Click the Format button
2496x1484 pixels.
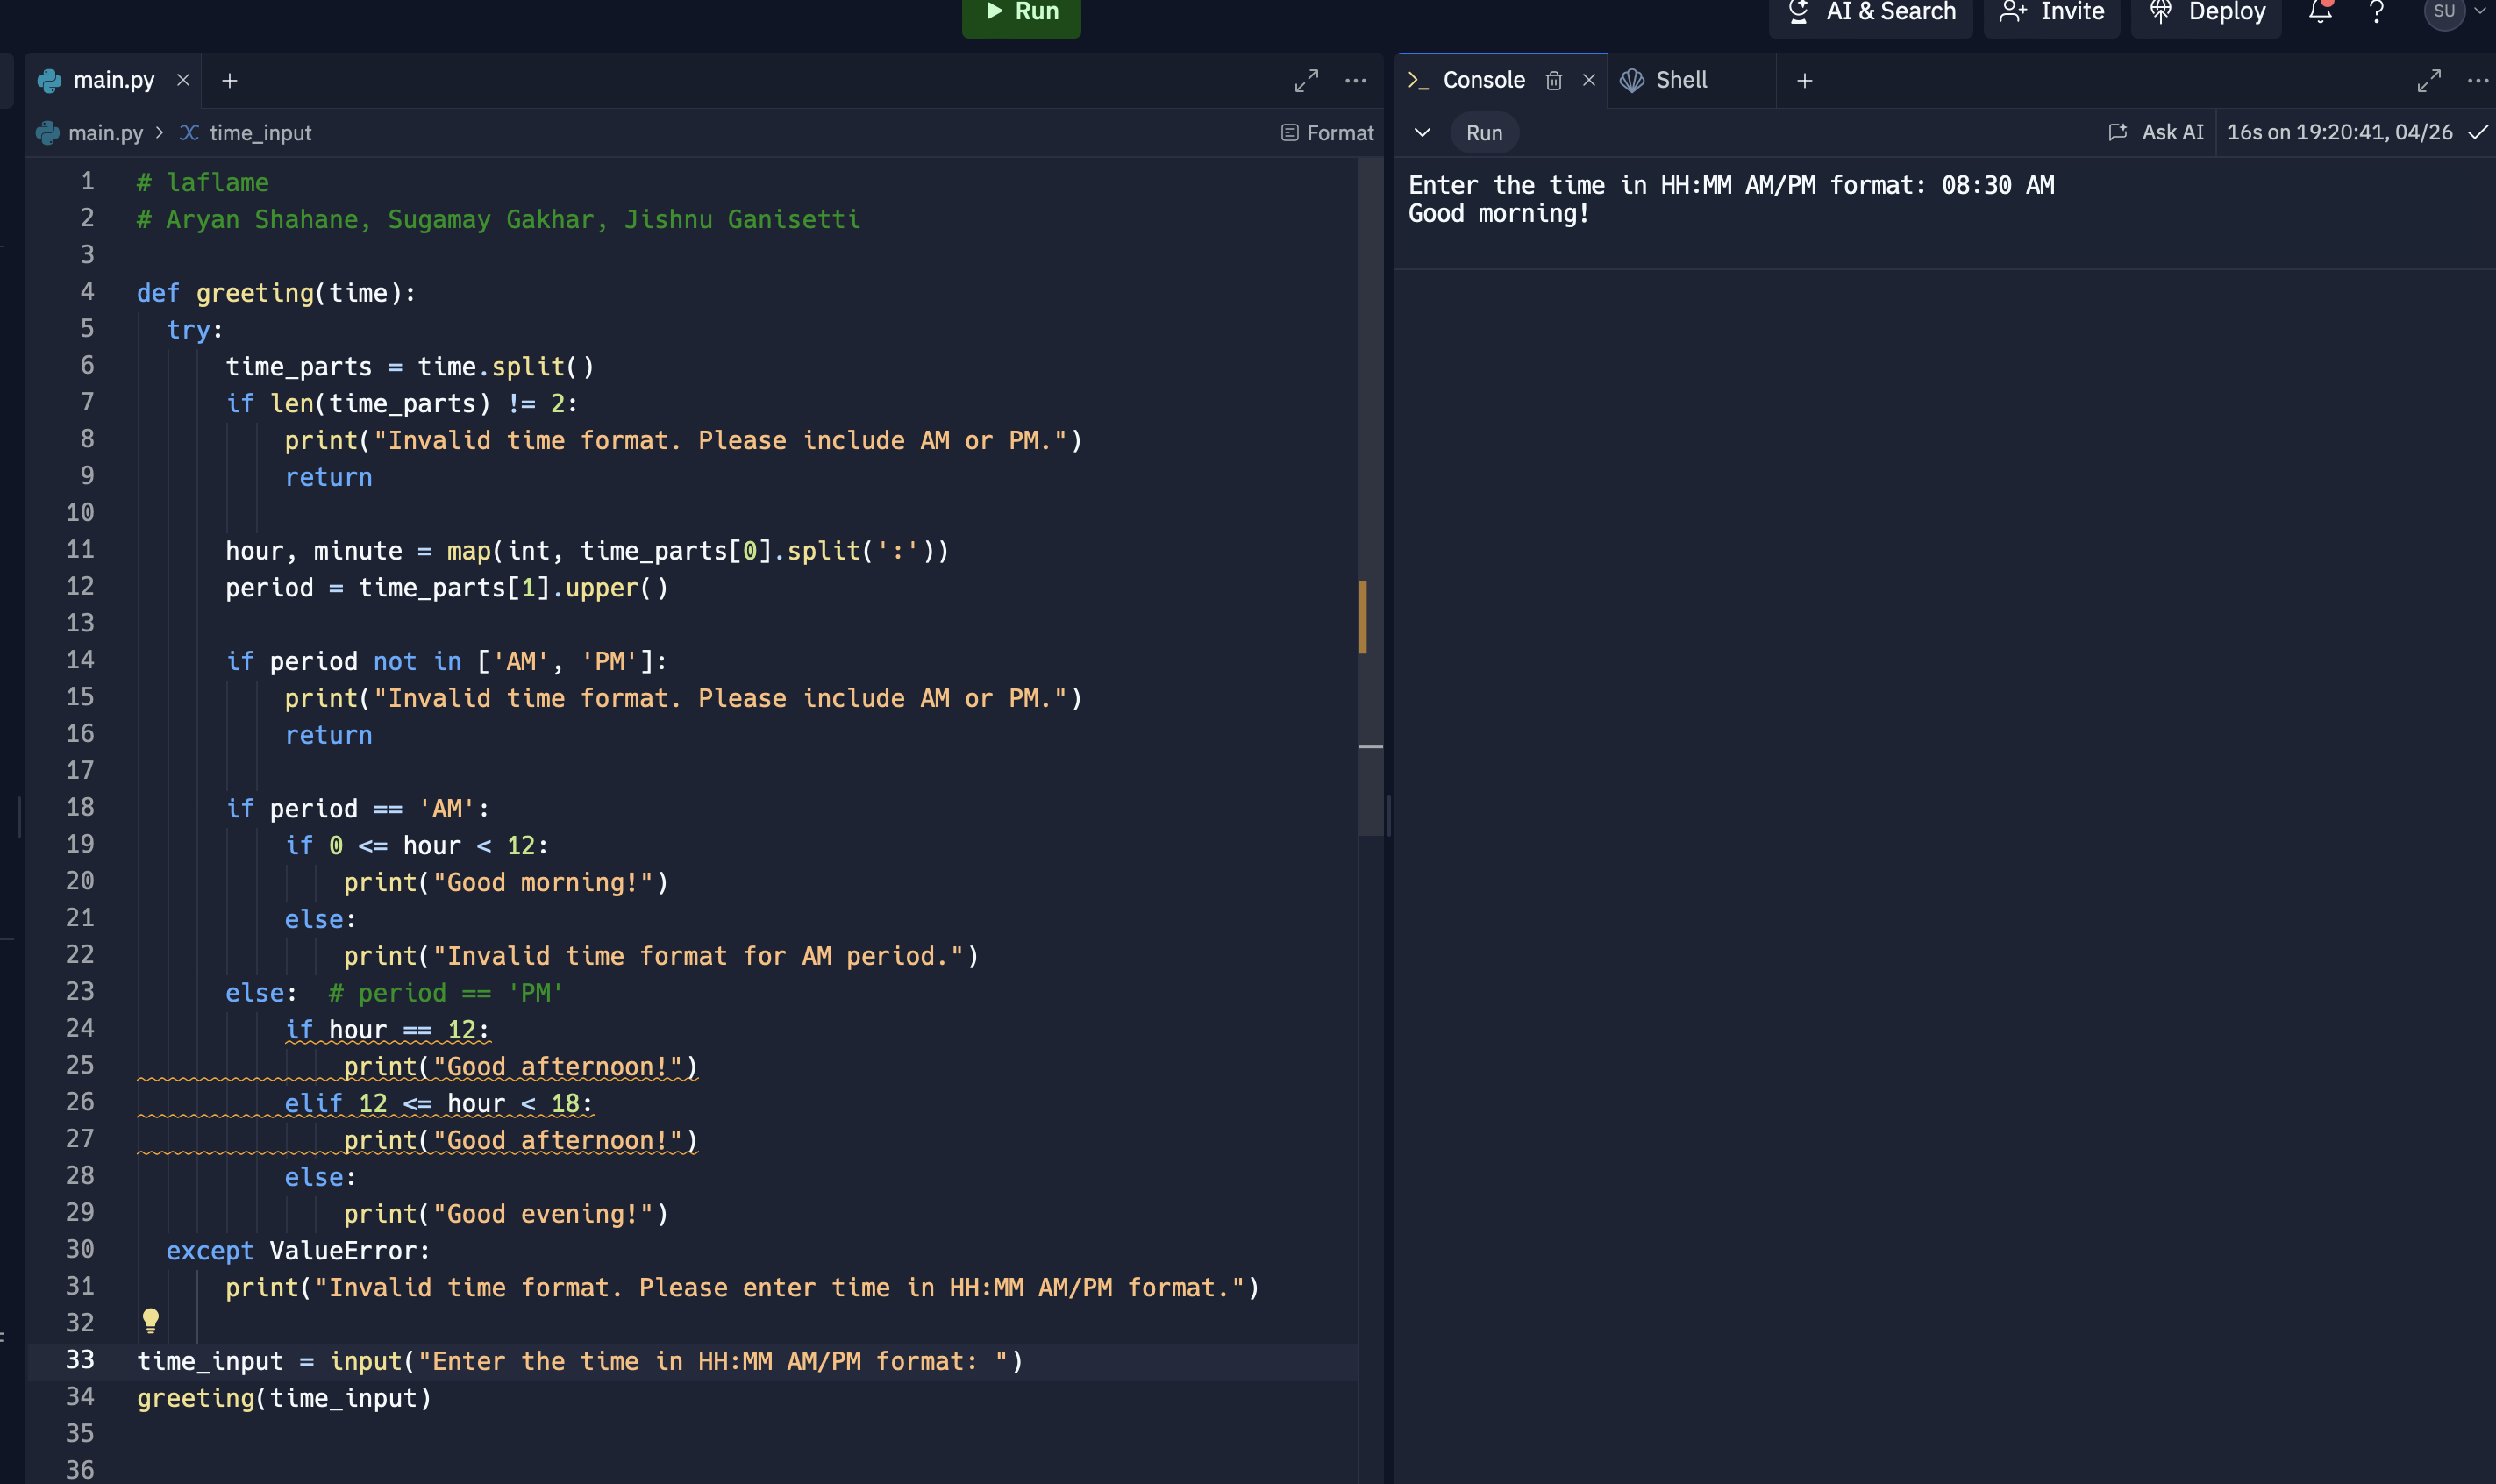[x=1327, y=132]
